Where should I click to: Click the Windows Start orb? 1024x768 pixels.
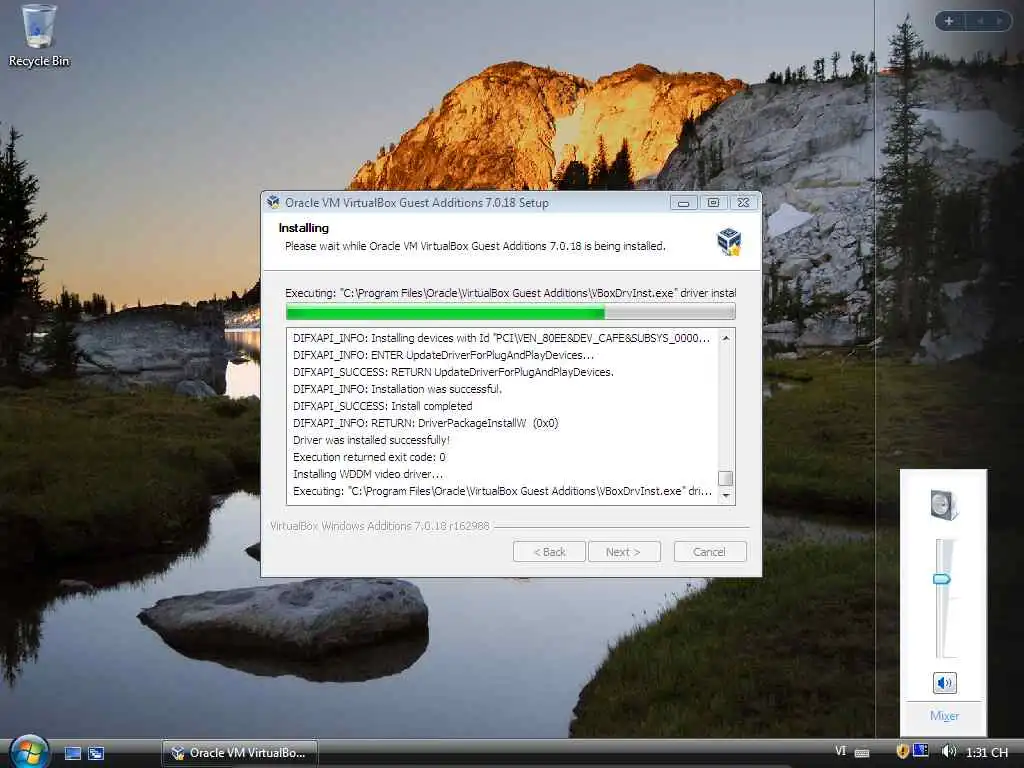29,752
